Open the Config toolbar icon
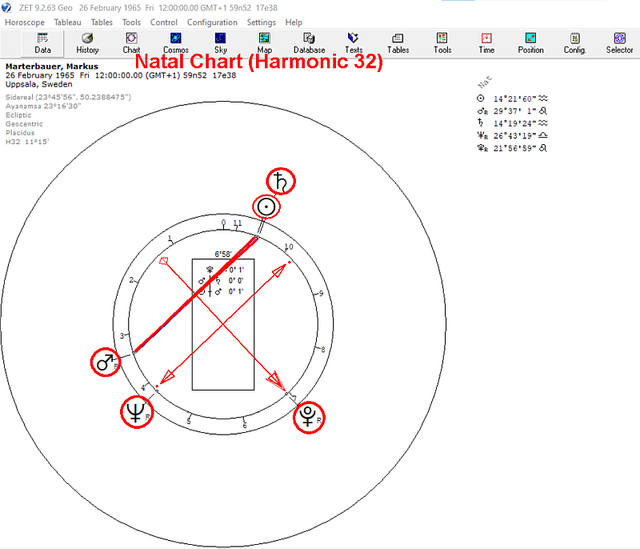 575,43
